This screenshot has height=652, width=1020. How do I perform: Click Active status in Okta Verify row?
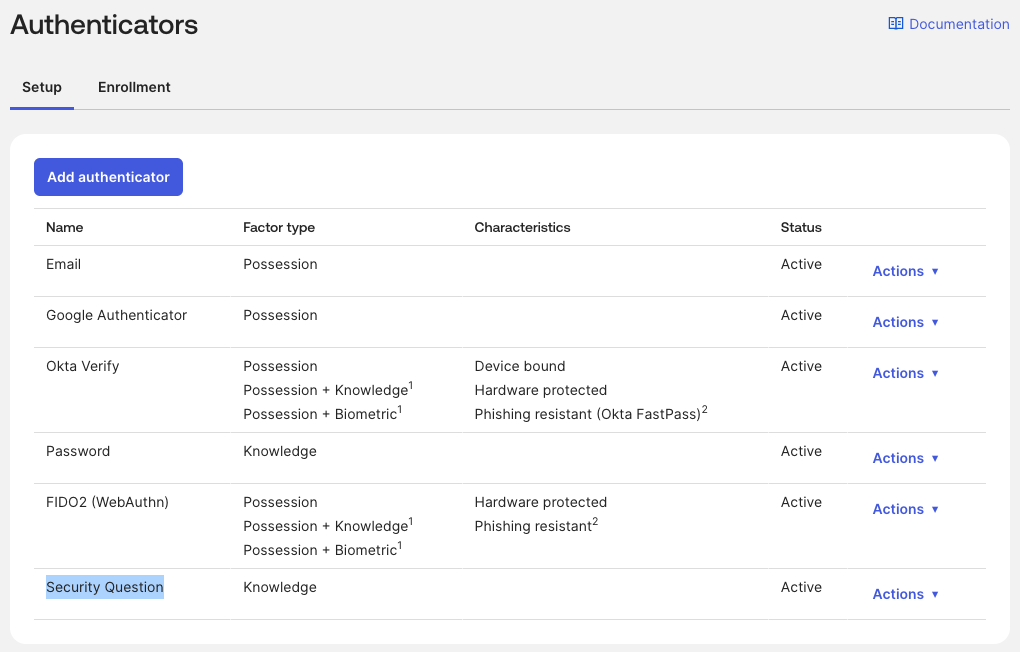801,366
